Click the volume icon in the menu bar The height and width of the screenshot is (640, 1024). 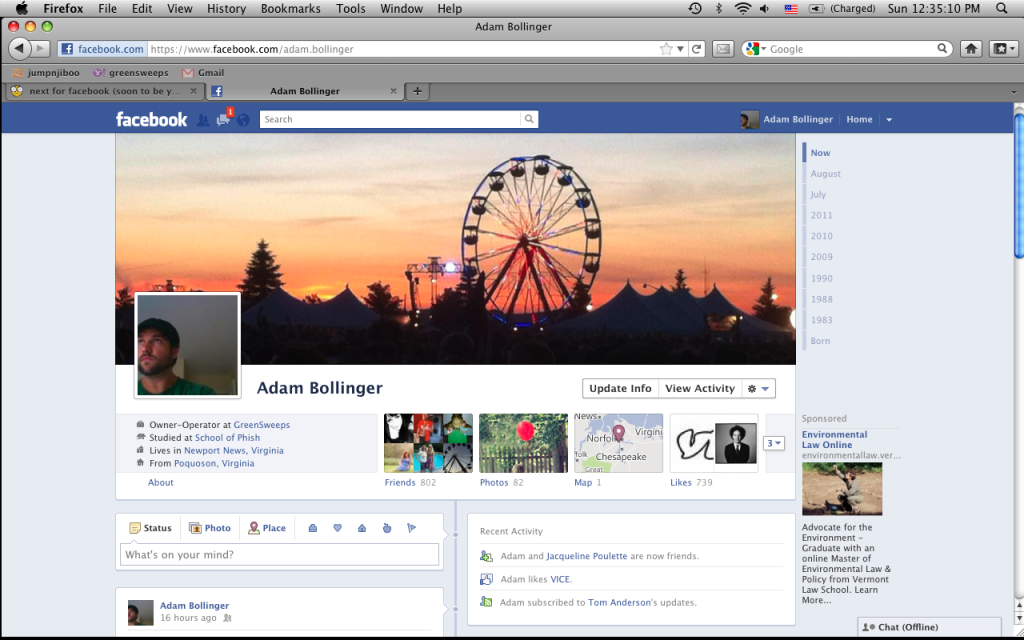click(x=765, y=8)
